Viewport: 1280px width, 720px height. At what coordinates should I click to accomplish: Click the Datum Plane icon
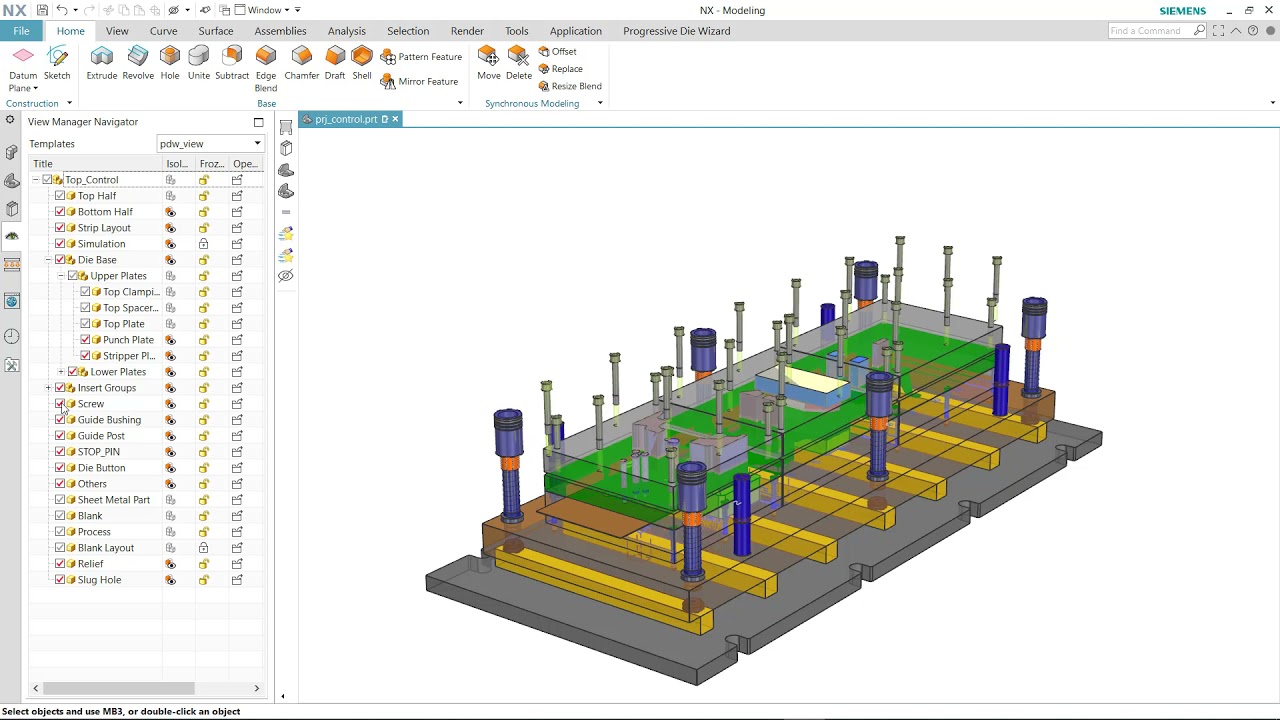tap(23, 58)
